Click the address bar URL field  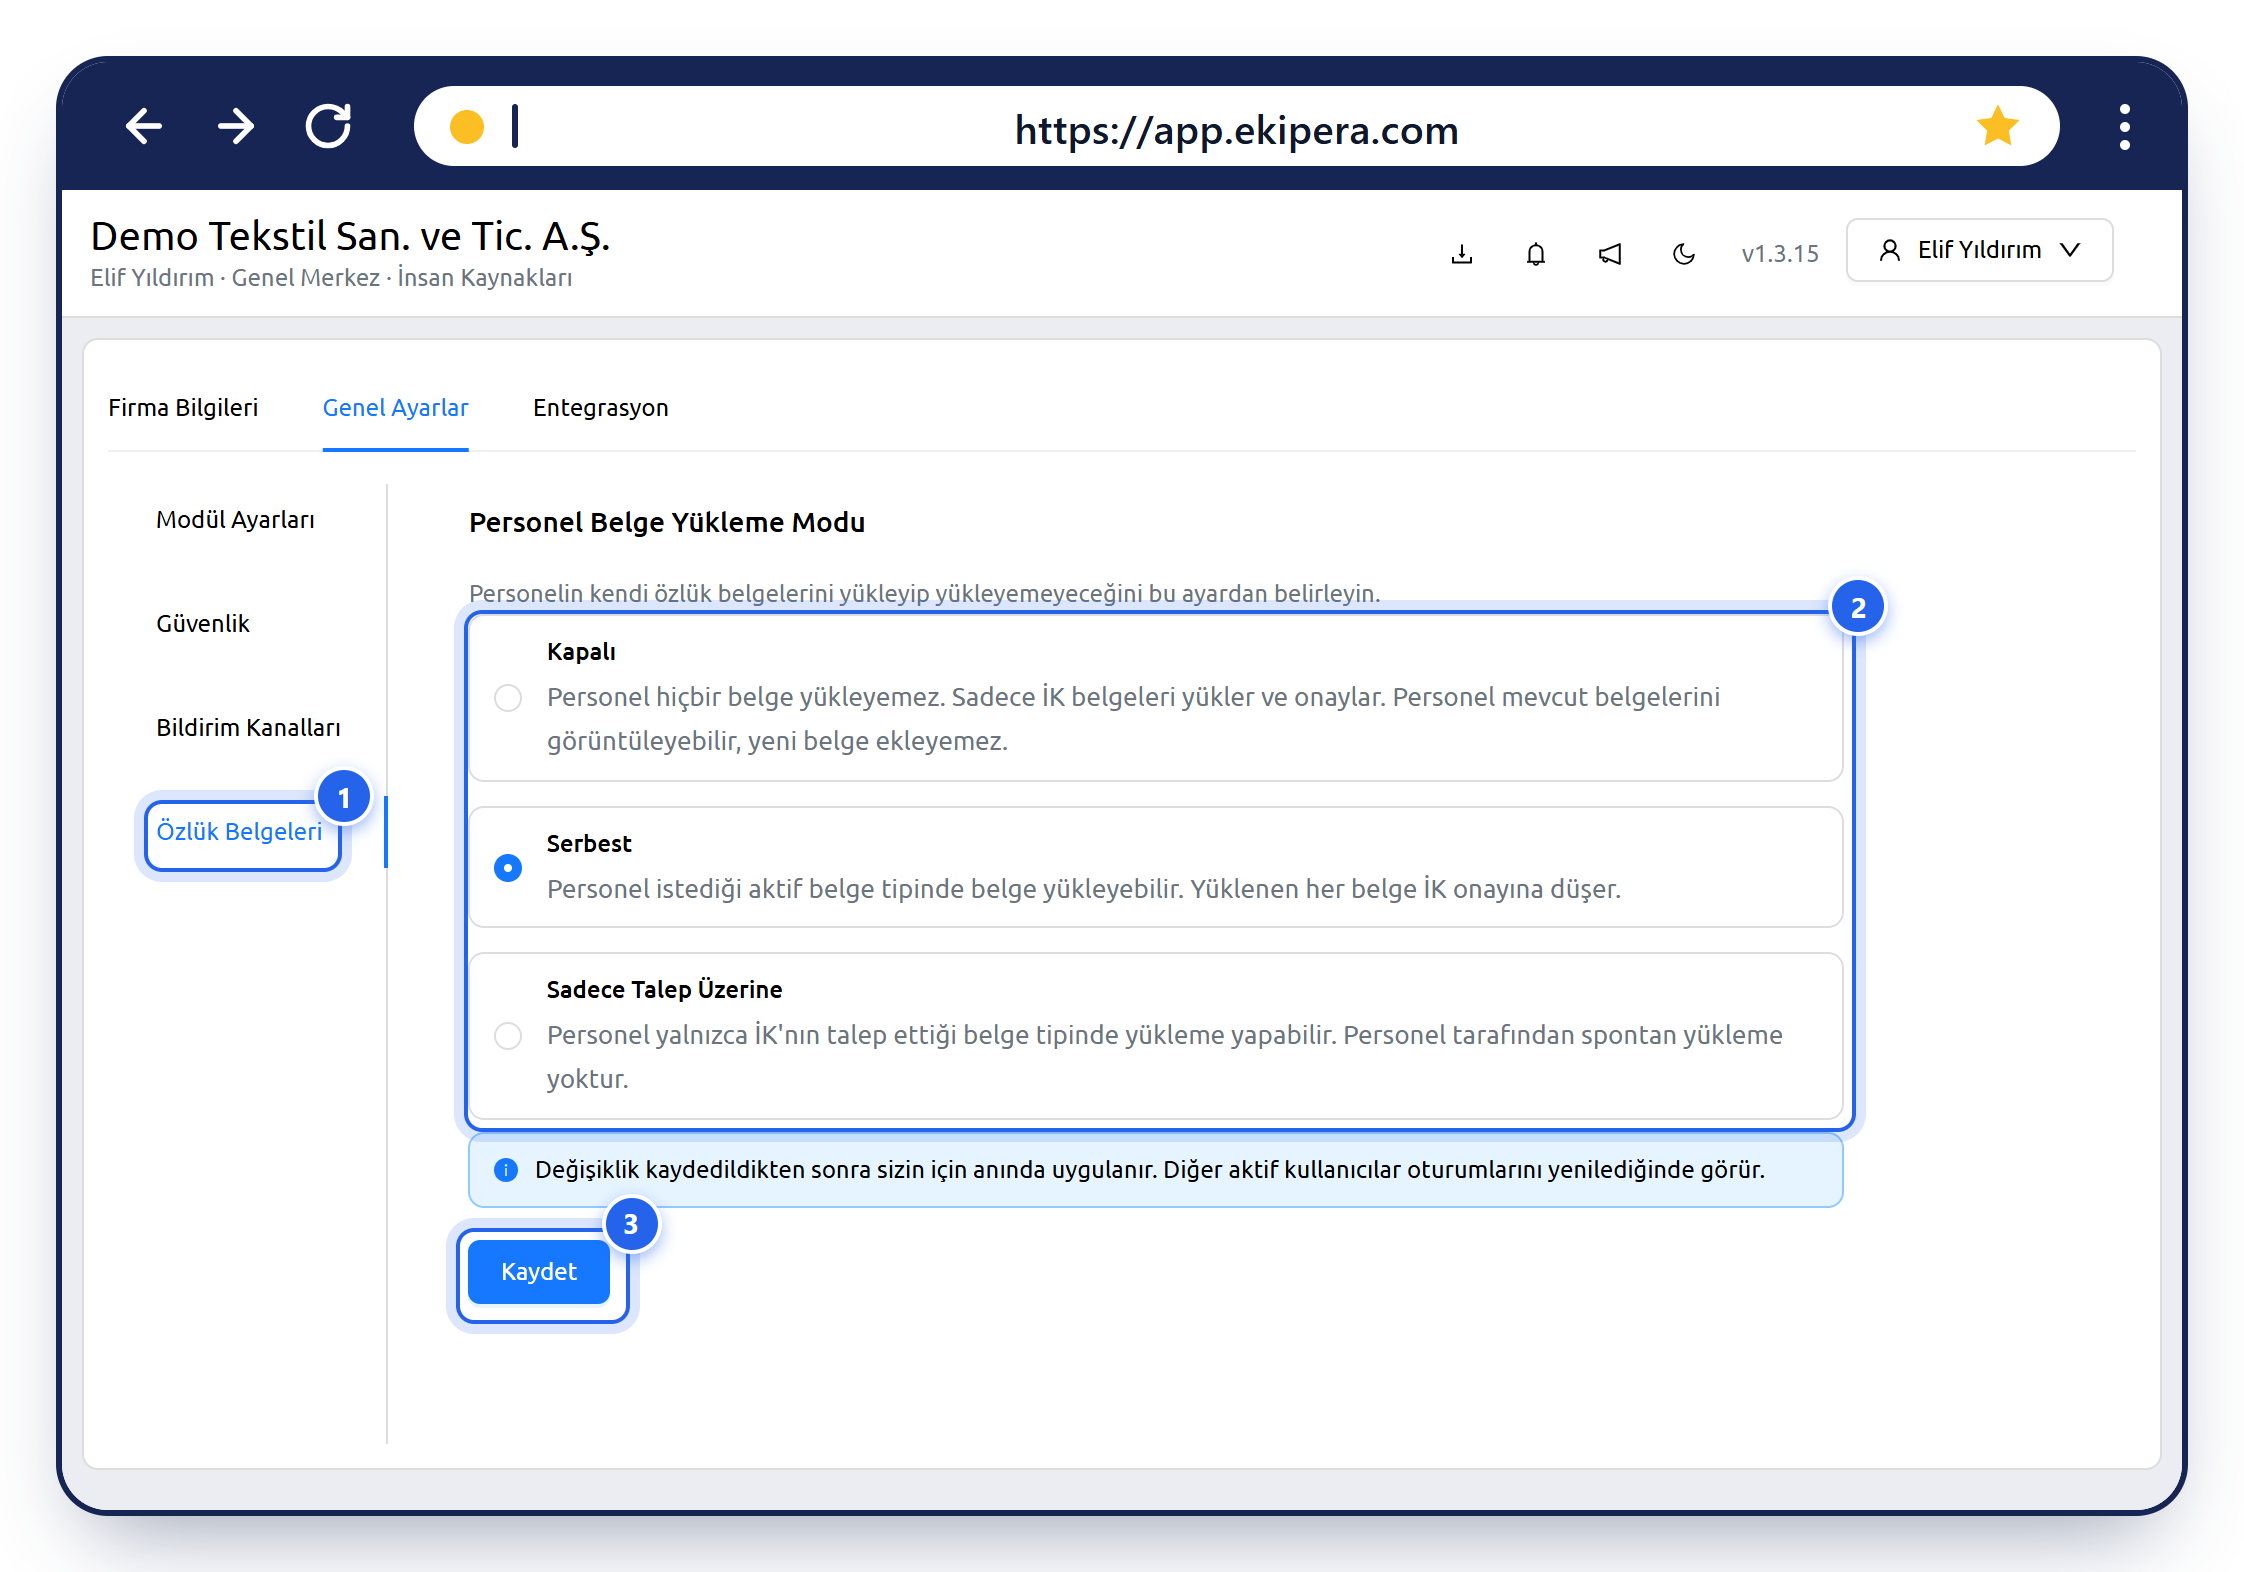(1236, 126)
